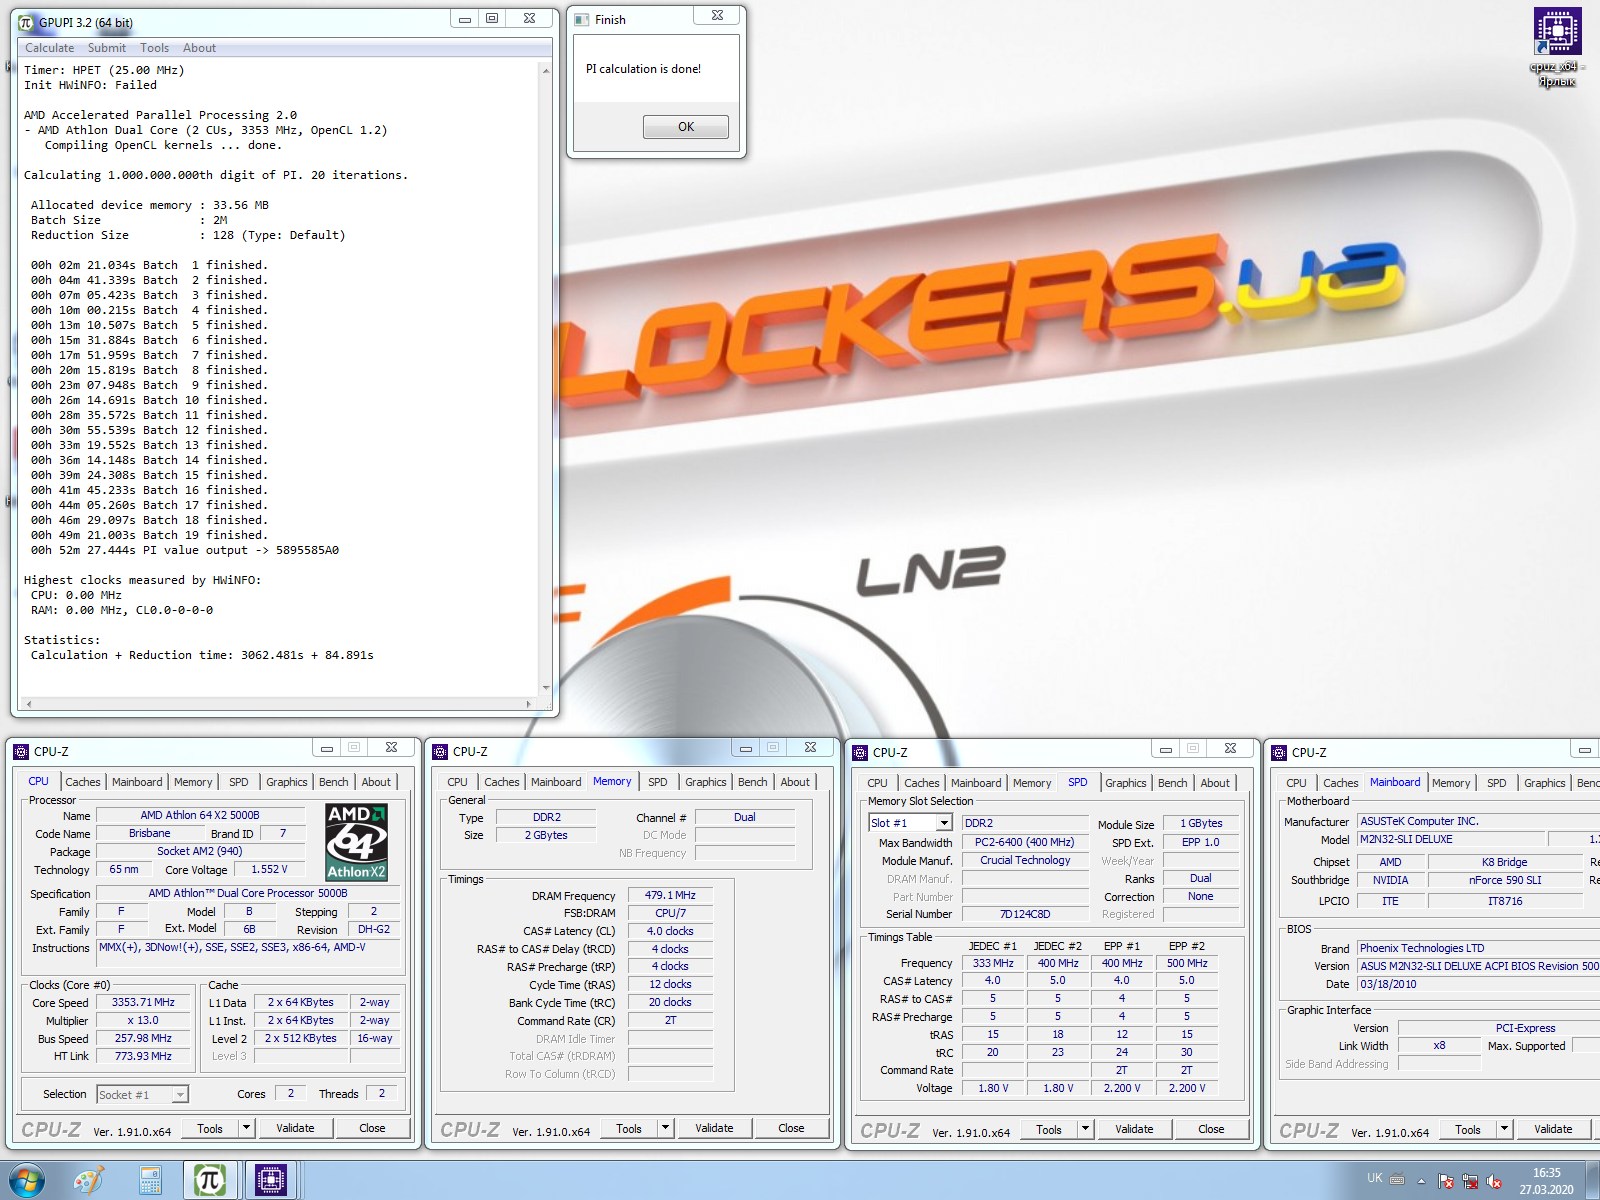Open Calculator from the taskbar
This screenshot has width=1600, height=1200.
pos(151,1181)
